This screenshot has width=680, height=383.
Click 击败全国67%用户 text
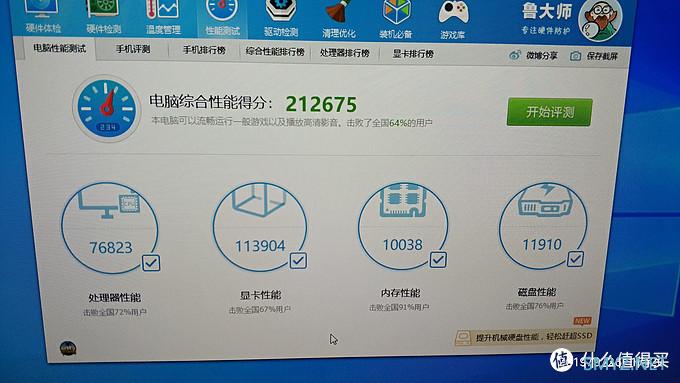(x=260, y=310)
